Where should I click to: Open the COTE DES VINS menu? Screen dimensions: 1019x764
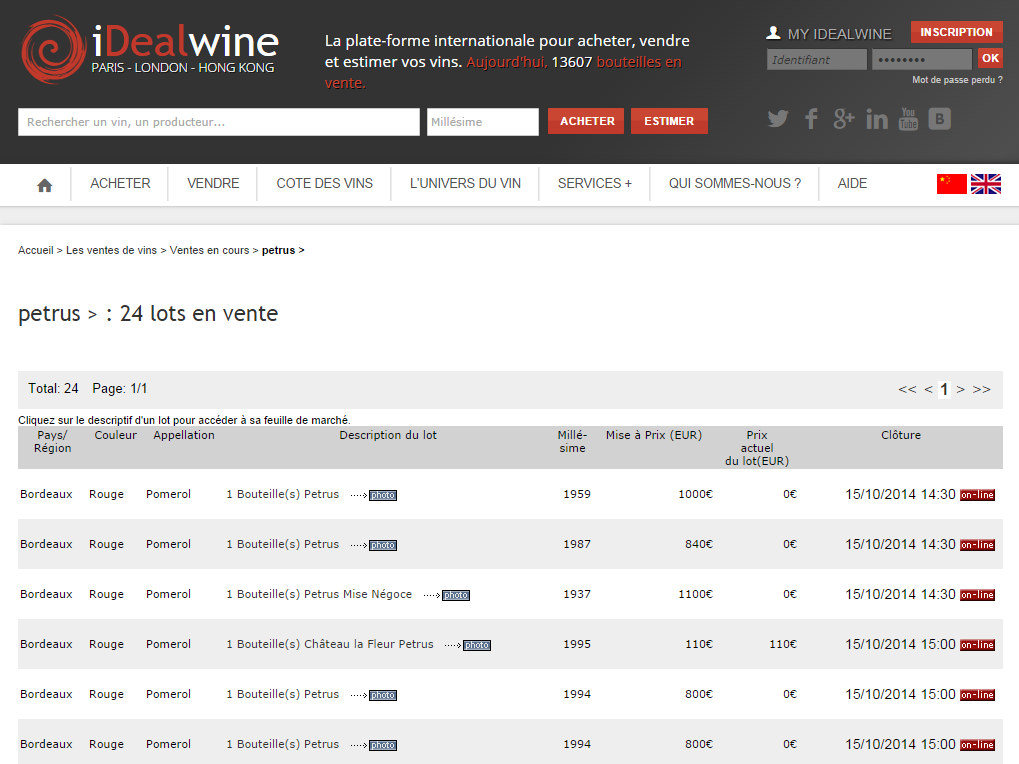[x=324, y=184]
